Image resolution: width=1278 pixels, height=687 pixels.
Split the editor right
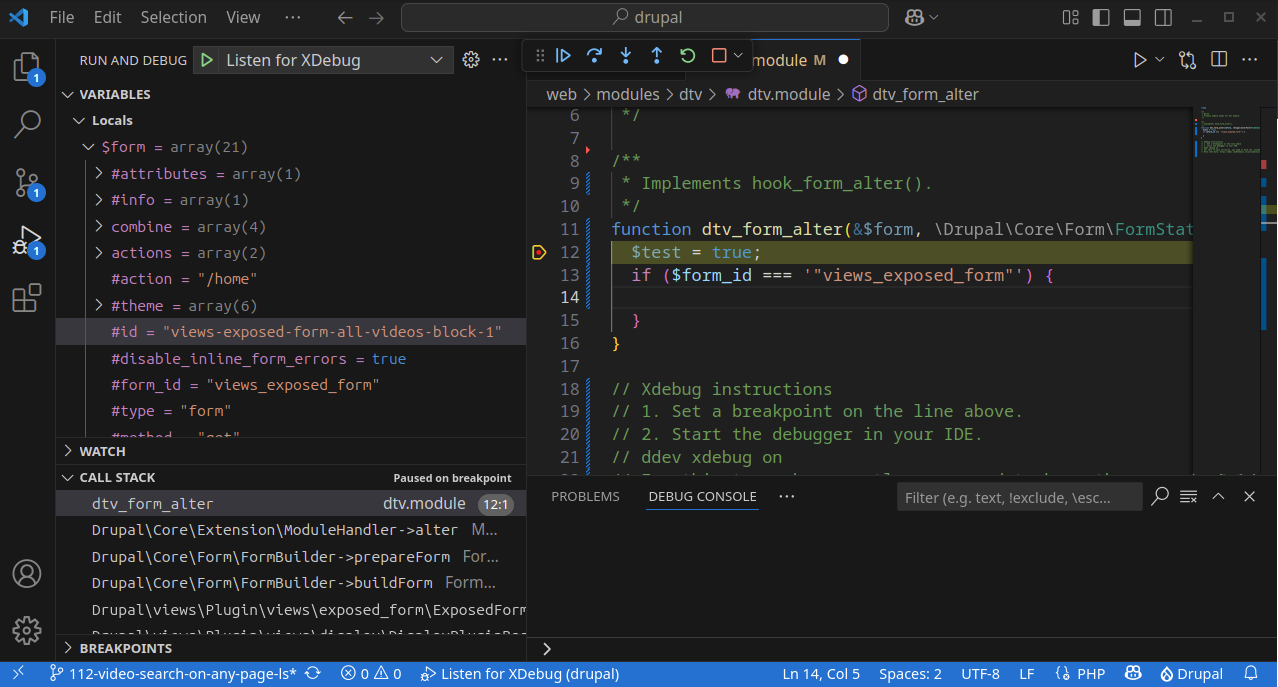point(1219,60)
